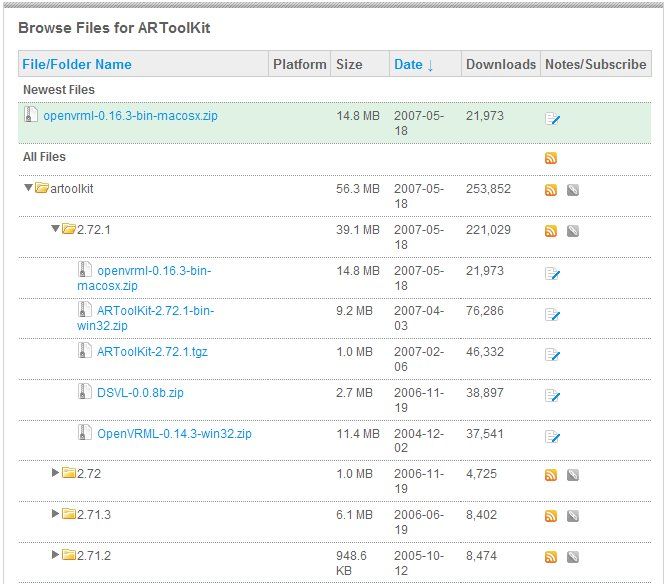Click the monitor icon in 2.71.2 row
The image size is (668, 584).
pyautogui.click(x=573, y=557)
